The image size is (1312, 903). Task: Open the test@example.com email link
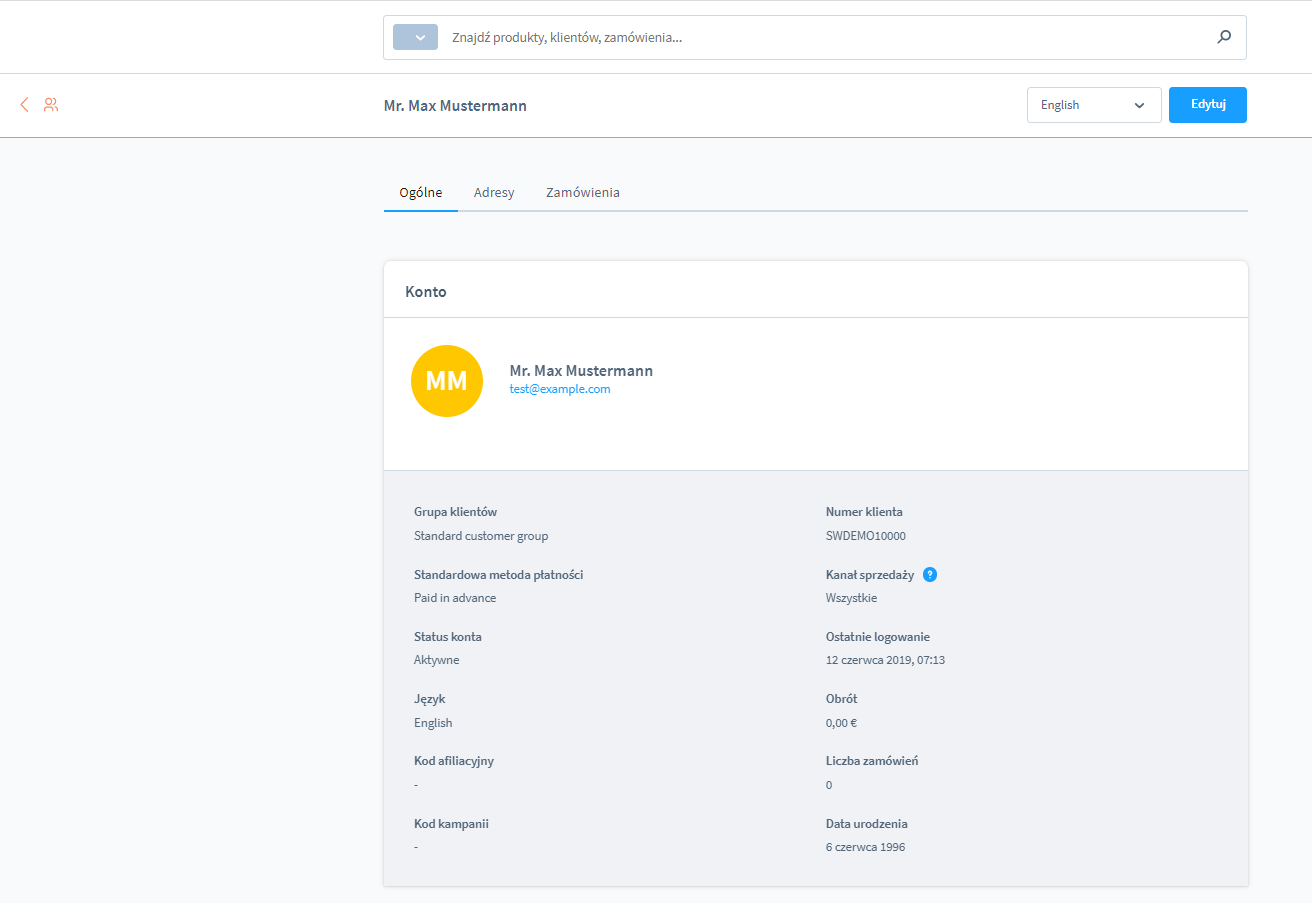[559, 389]
